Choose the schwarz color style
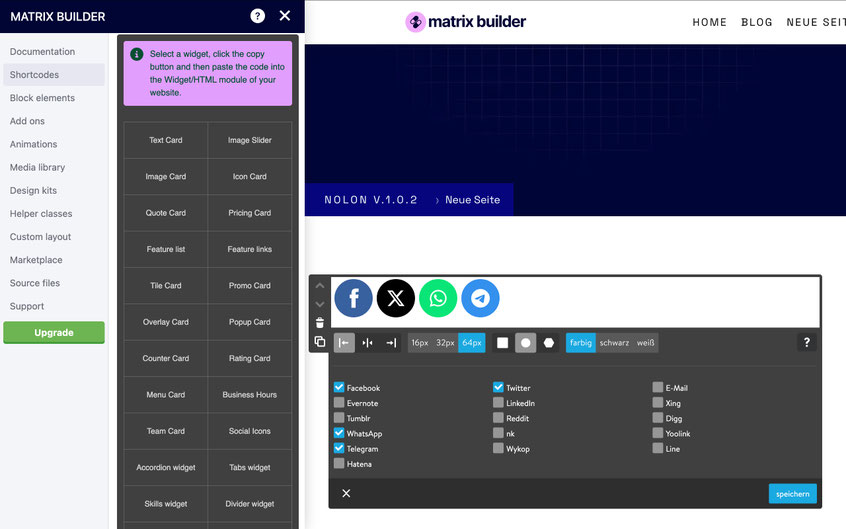Image resolution: width=846 pixels, height=529 pixels. 614,343
